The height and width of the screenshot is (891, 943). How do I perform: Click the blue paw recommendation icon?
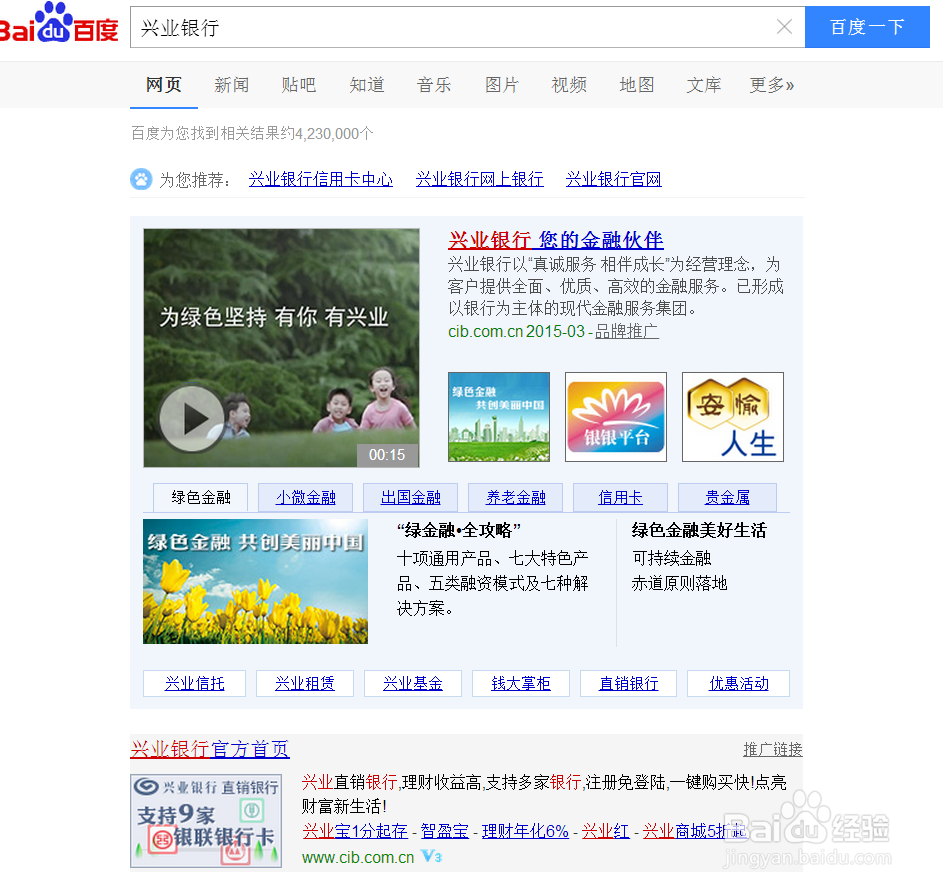(x=141, y=179)
